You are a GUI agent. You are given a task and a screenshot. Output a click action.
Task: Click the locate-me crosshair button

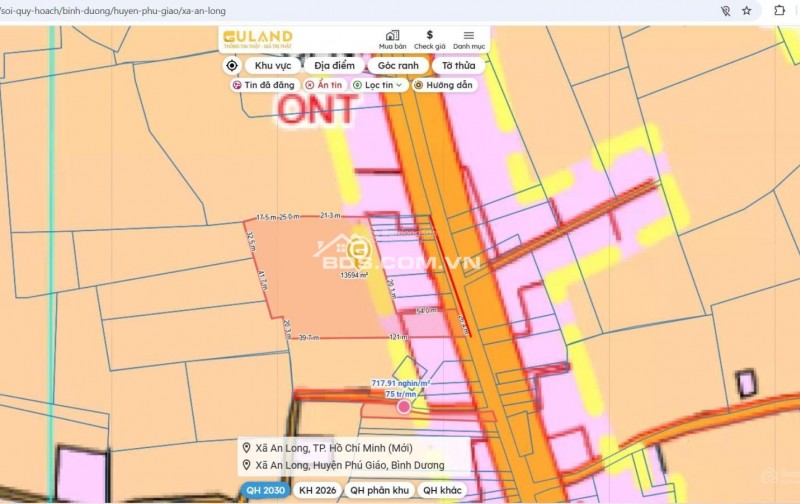[232, 65]
